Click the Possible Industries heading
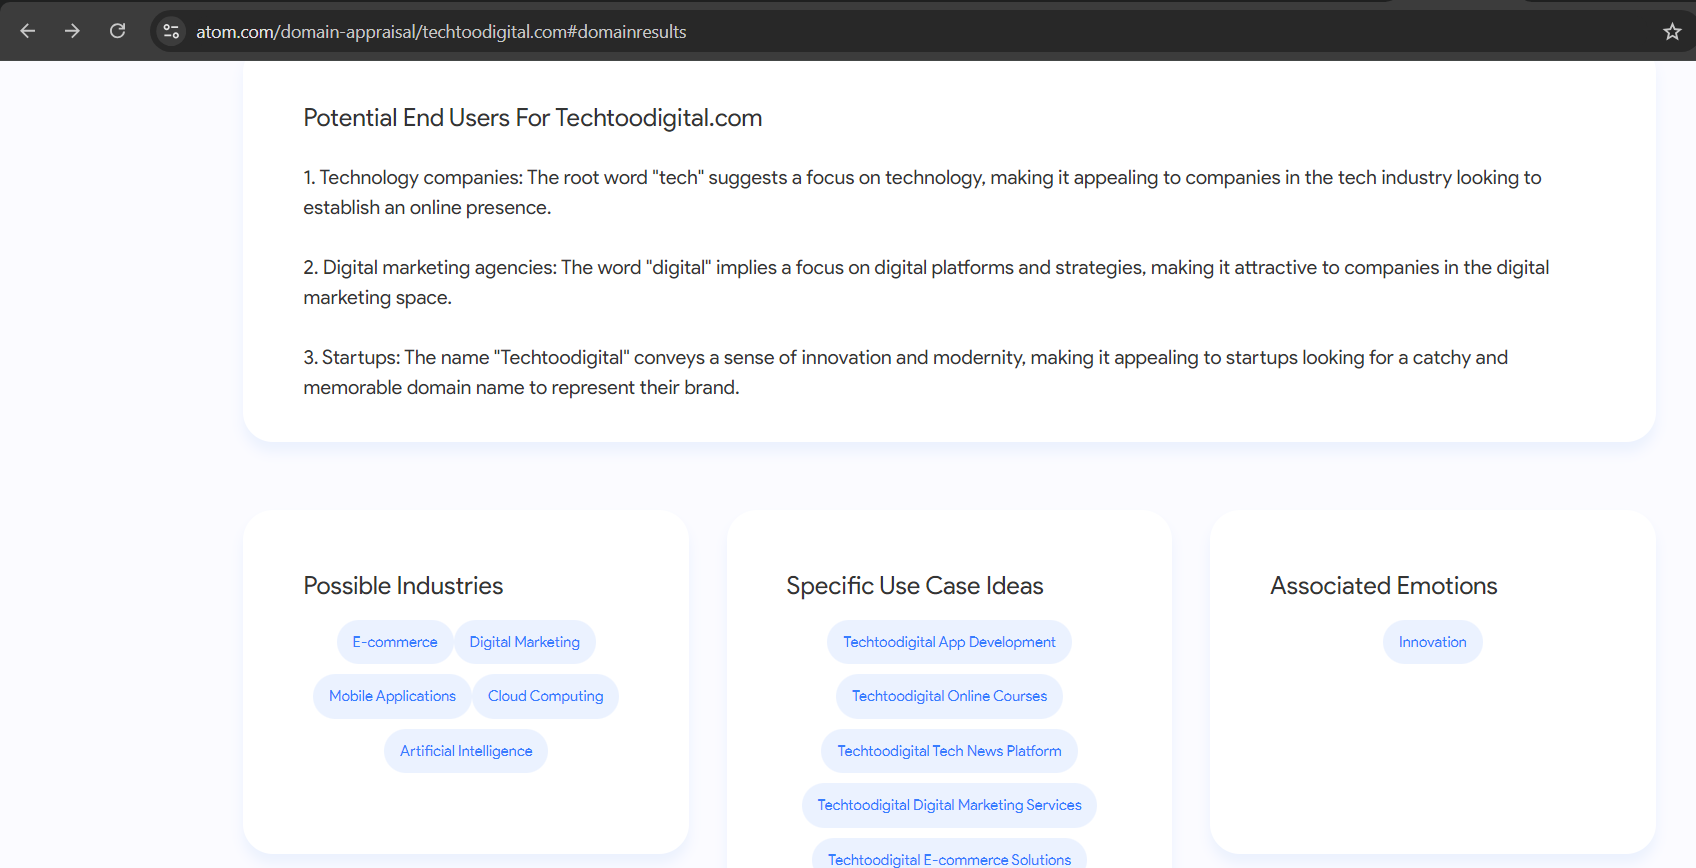The width and height of the screenshot is (1696, 868). [403, 586]
